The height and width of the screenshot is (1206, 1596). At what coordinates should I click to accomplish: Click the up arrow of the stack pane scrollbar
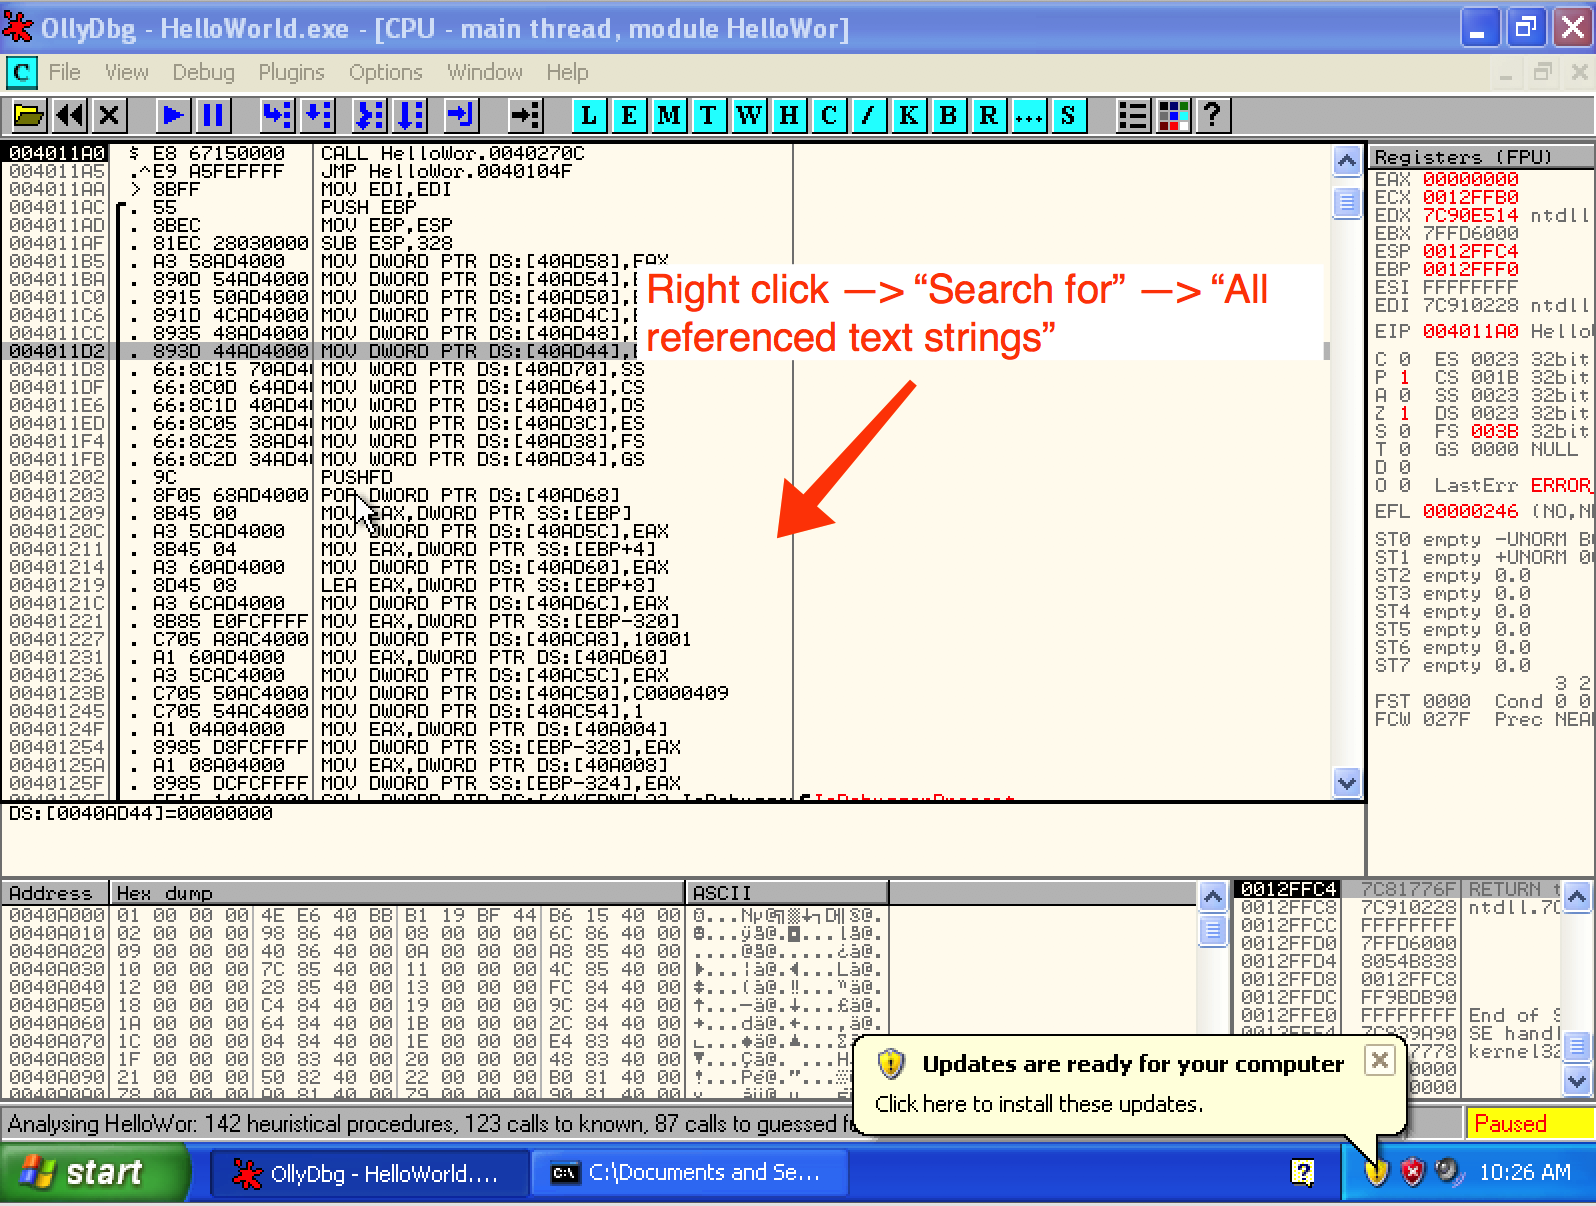tap(1577, 897)
